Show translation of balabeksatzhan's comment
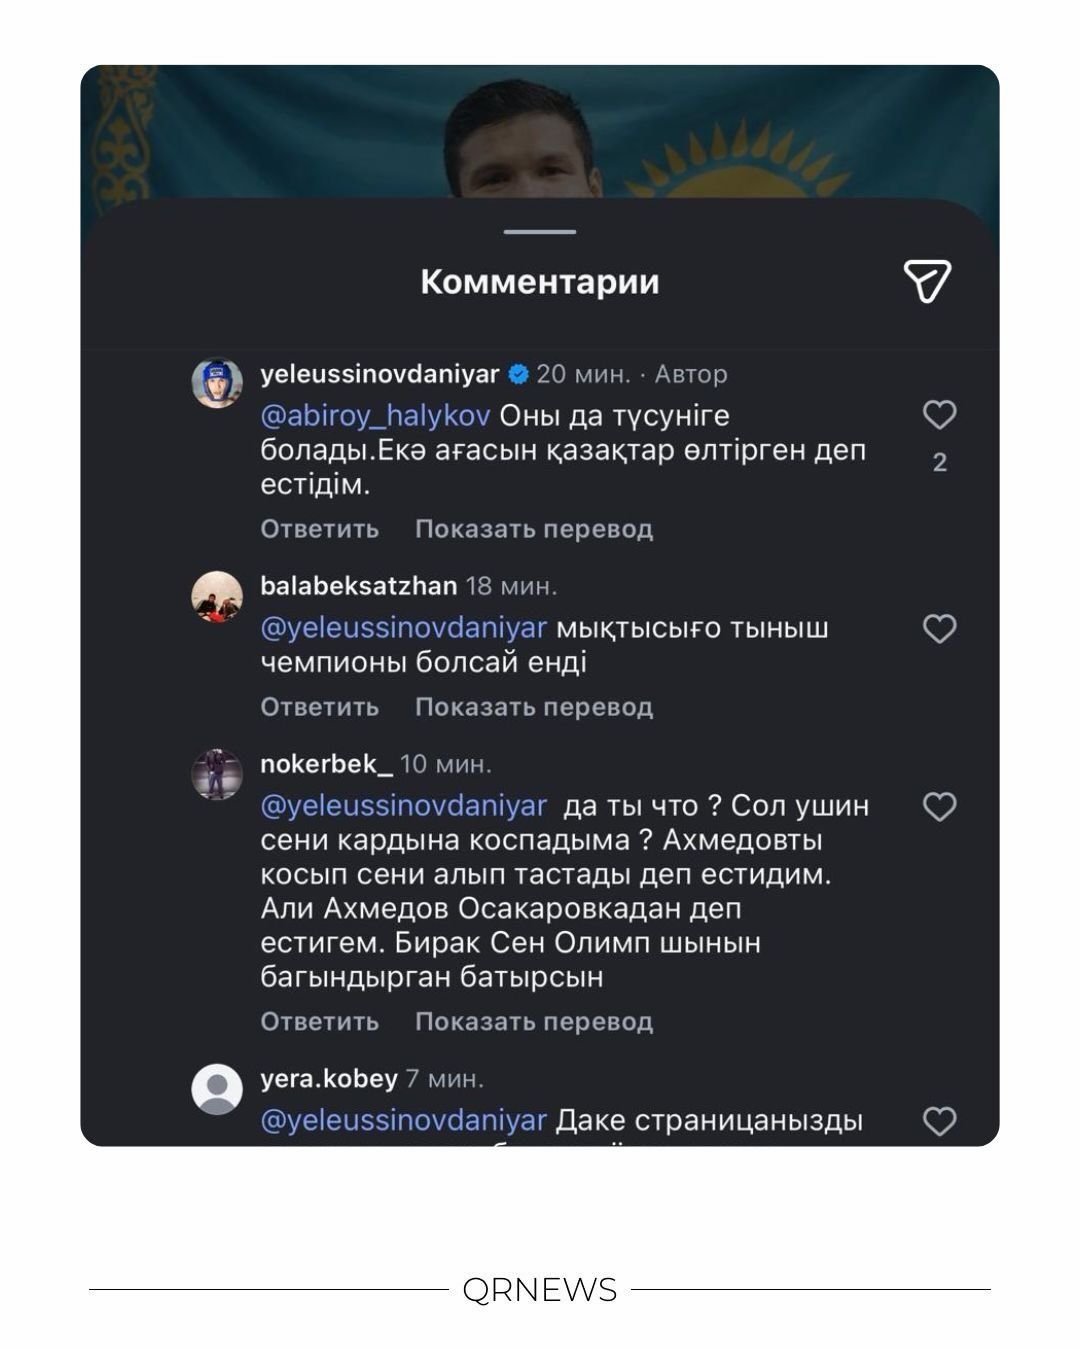 [534, 707]
